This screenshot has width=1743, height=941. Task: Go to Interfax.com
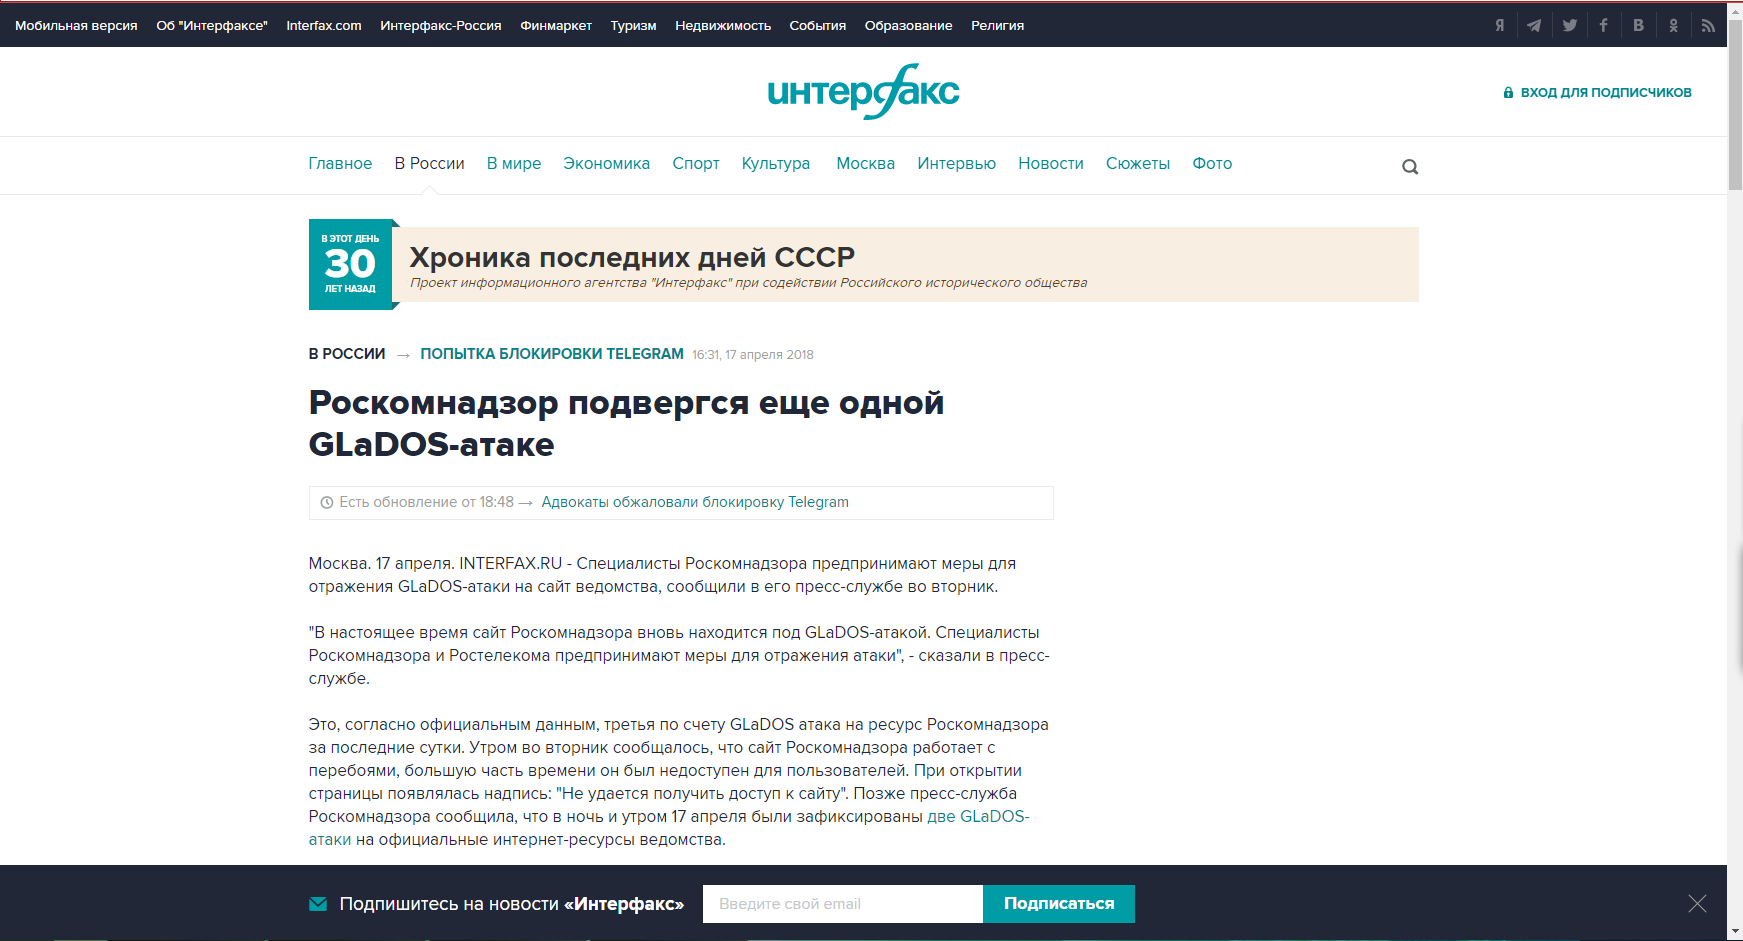tap(324, 25)
